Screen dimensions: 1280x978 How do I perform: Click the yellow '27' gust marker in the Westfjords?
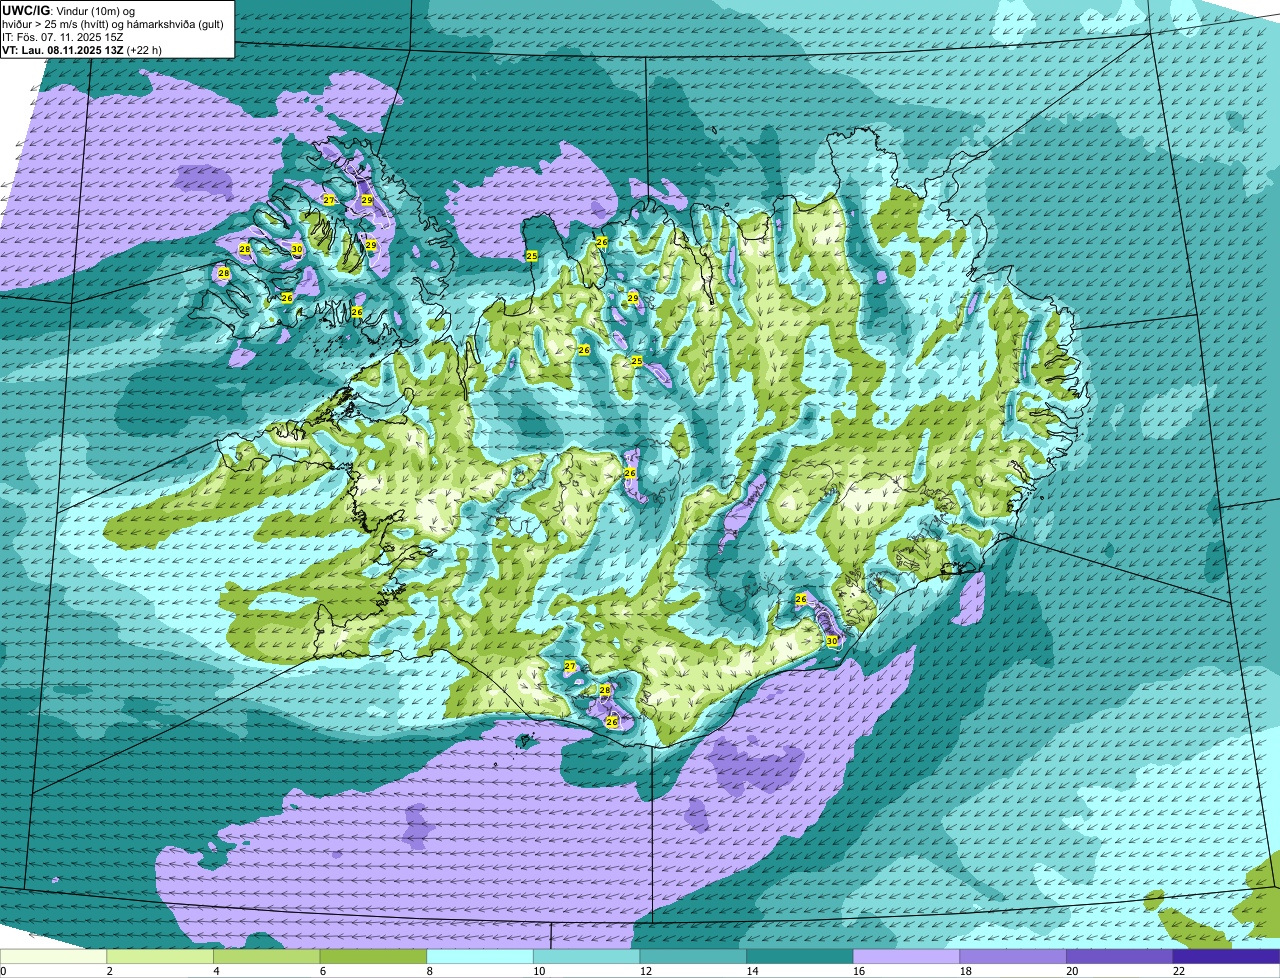tap(329, 200)
